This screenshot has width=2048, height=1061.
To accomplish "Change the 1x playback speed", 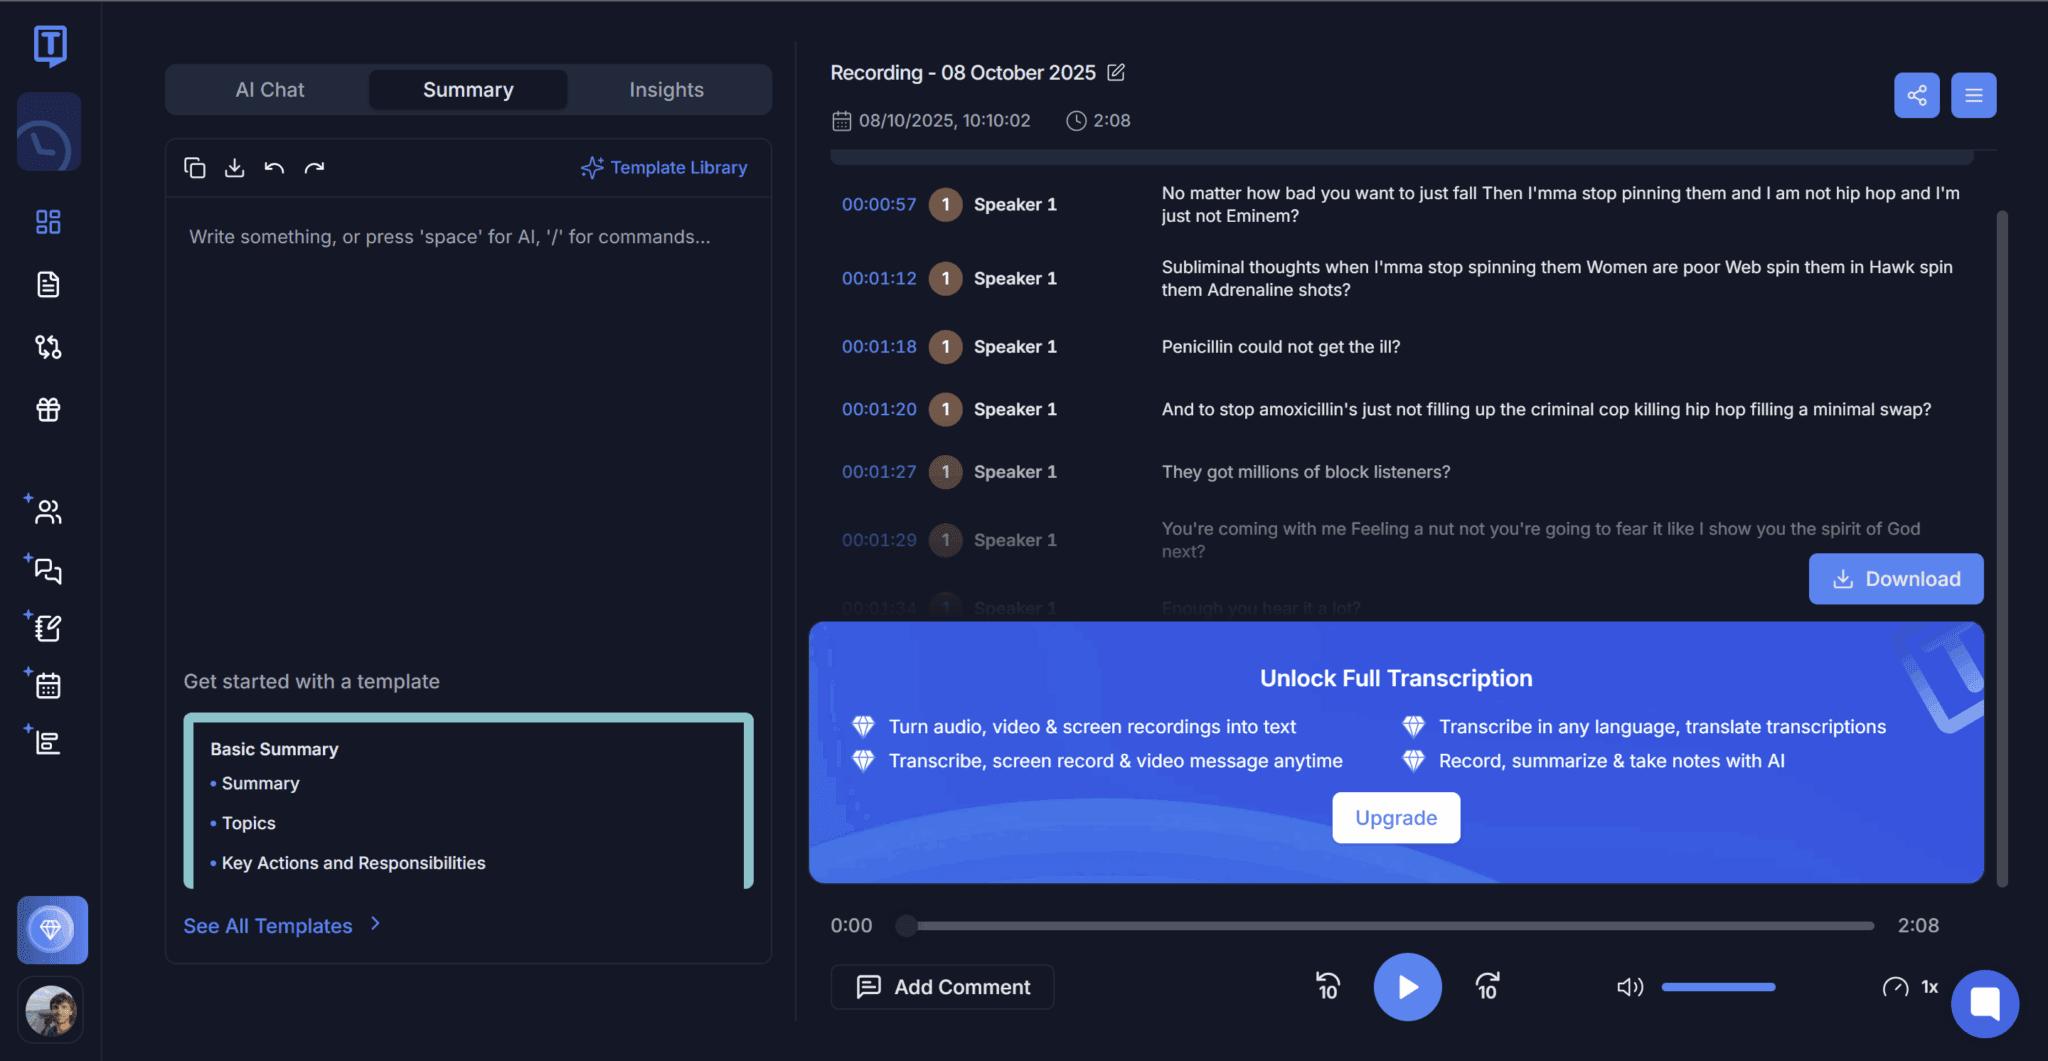I will click(x=1929, y=988).
